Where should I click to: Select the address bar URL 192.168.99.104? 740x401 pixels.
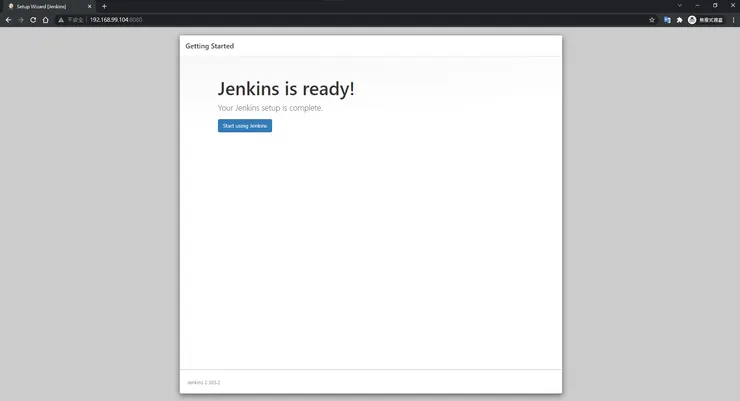(x=116, y=20)
